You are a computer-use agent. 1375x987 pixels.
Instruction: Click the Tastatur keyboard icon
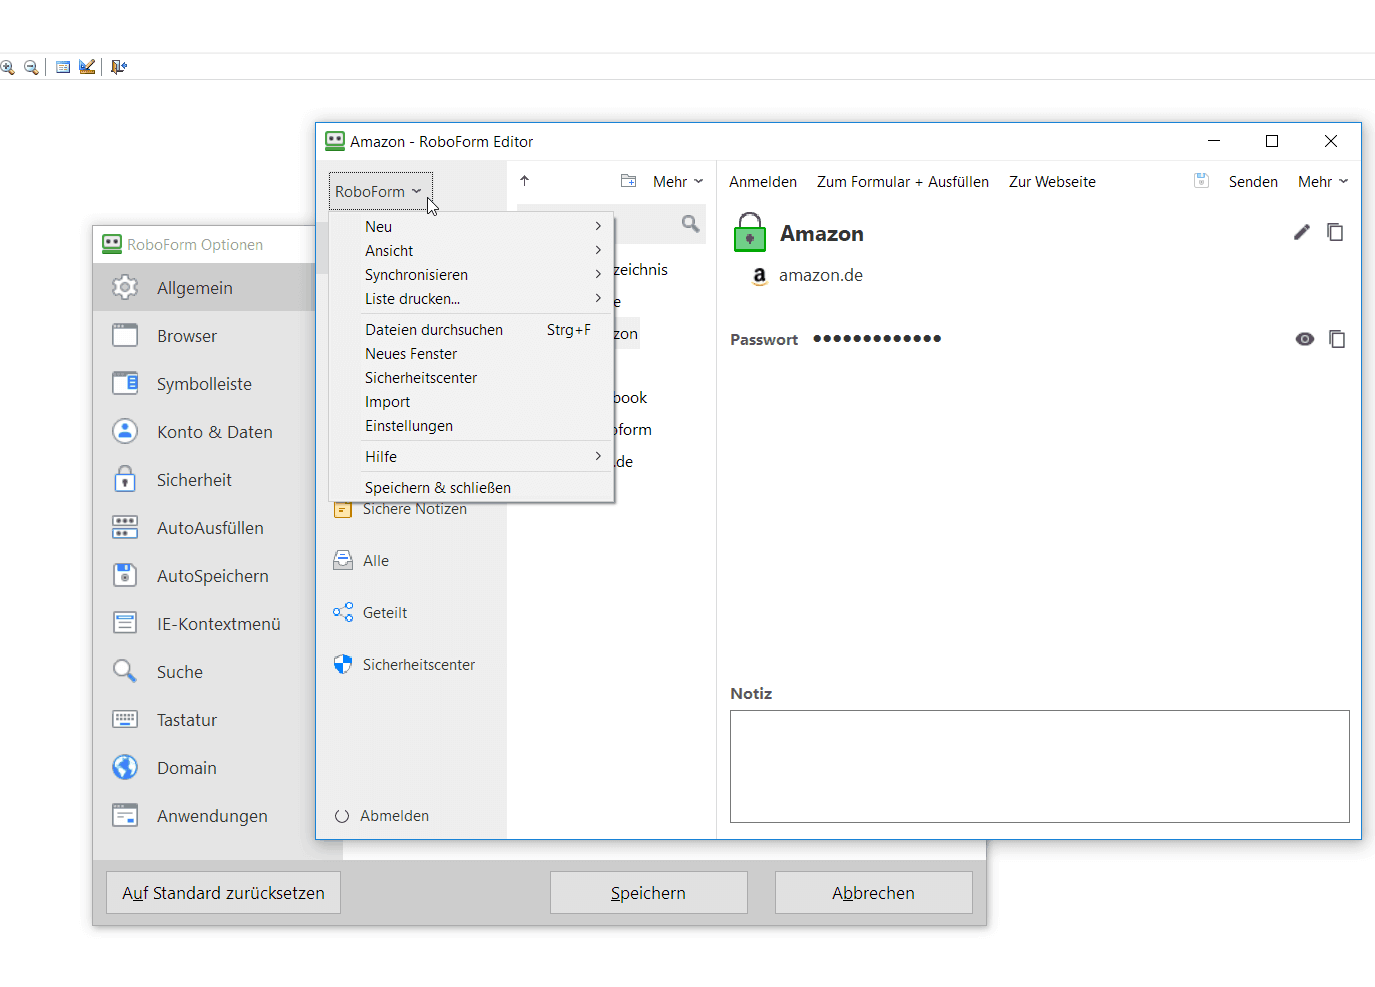pyautogui.click(x=125, y=719)
